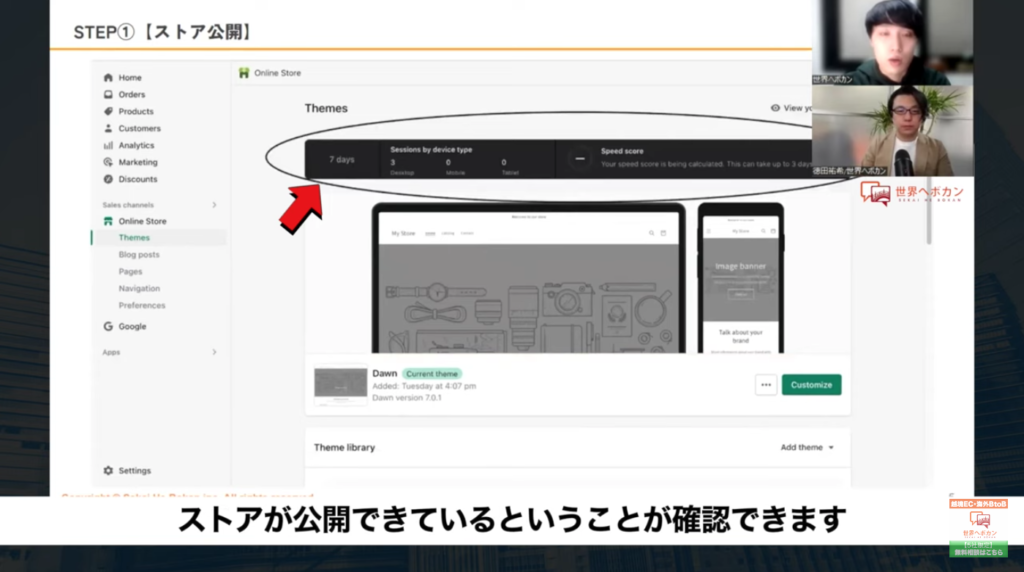Open Navigation under Online Store
This screenshot has height=572, width=1024.
pyautogui.click(x=139, y=289)
